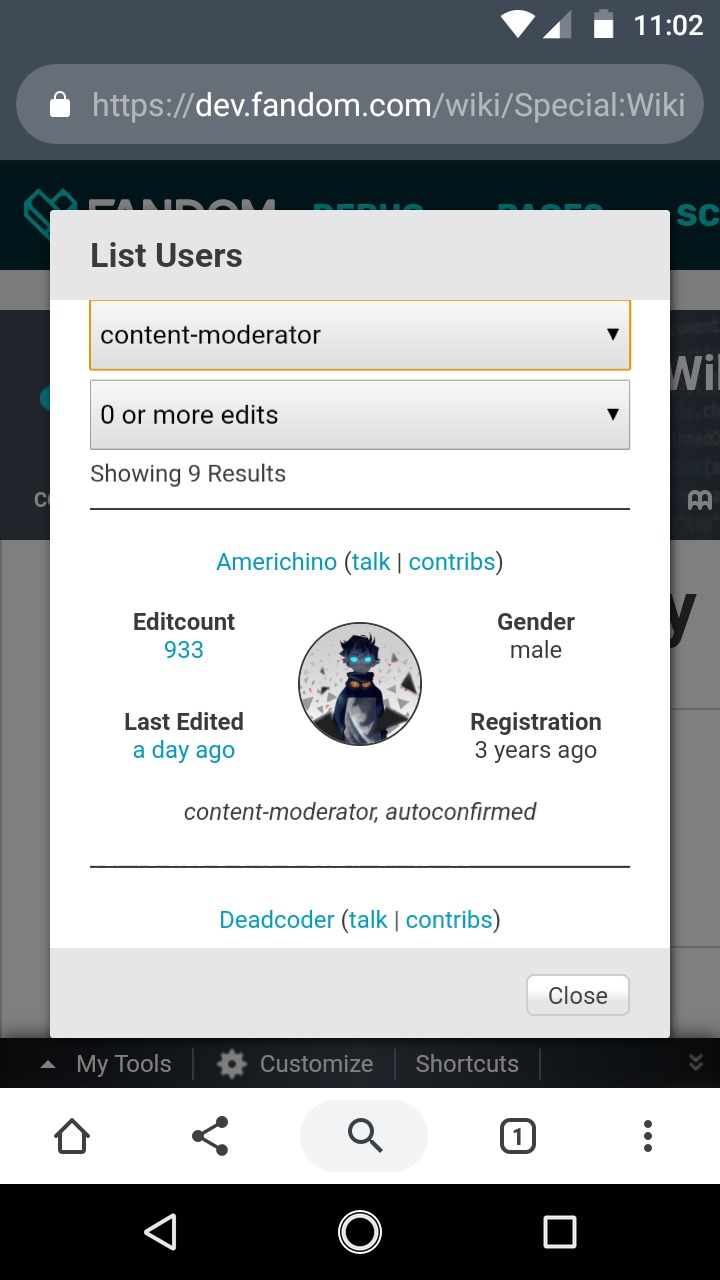Viewport: 720px width, 1280px height.
Task: Tap the Customize gear icon
Action: coord(232,1064)
